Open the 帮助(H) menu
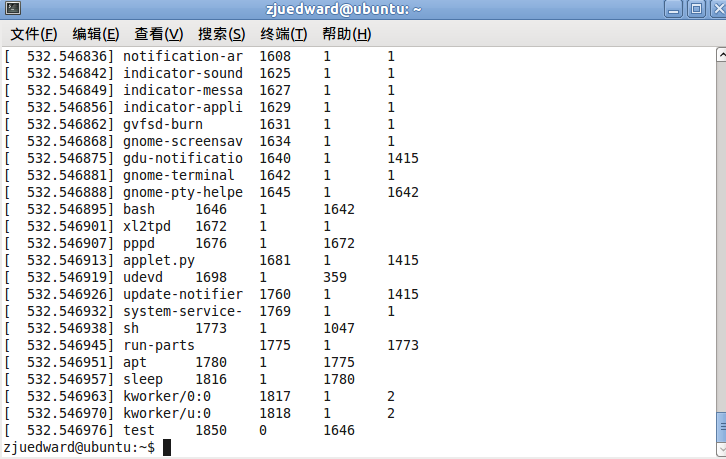The width and height of the screenshot is (726, 459). pyautogui.click(x=346, y=34)
